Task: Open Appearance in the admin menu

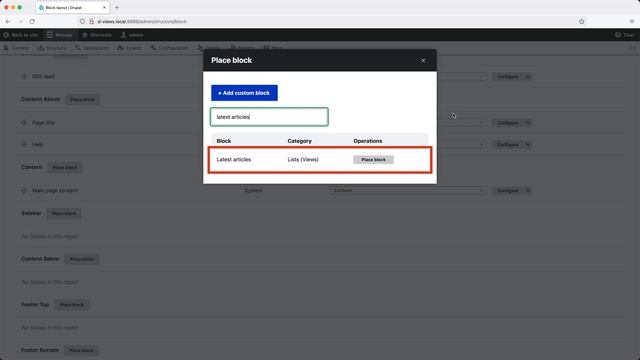Action: 92,48
